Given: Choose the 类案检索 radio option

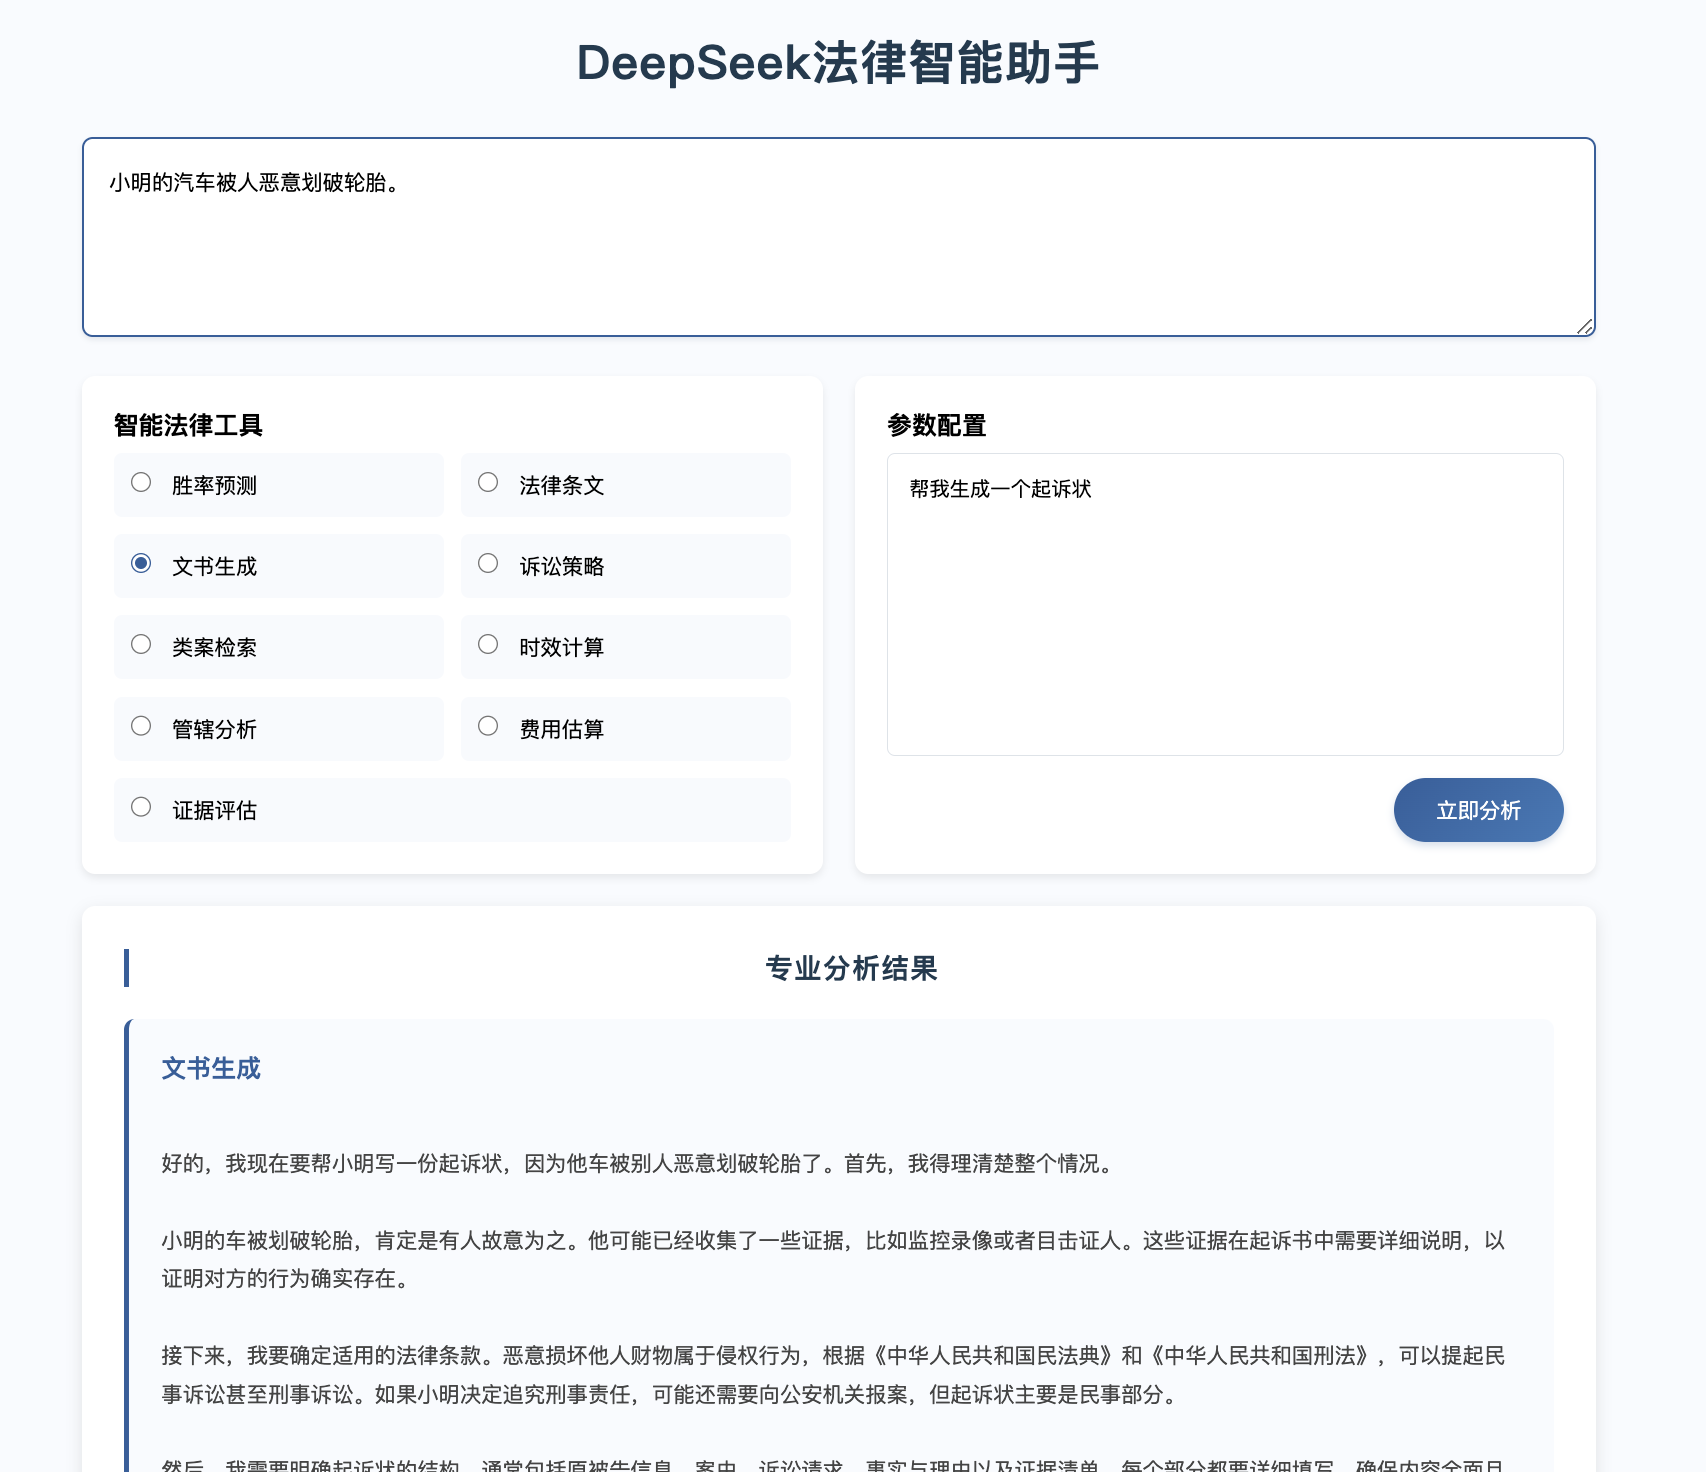Looking at the screenshot, I should click(141, 645).
